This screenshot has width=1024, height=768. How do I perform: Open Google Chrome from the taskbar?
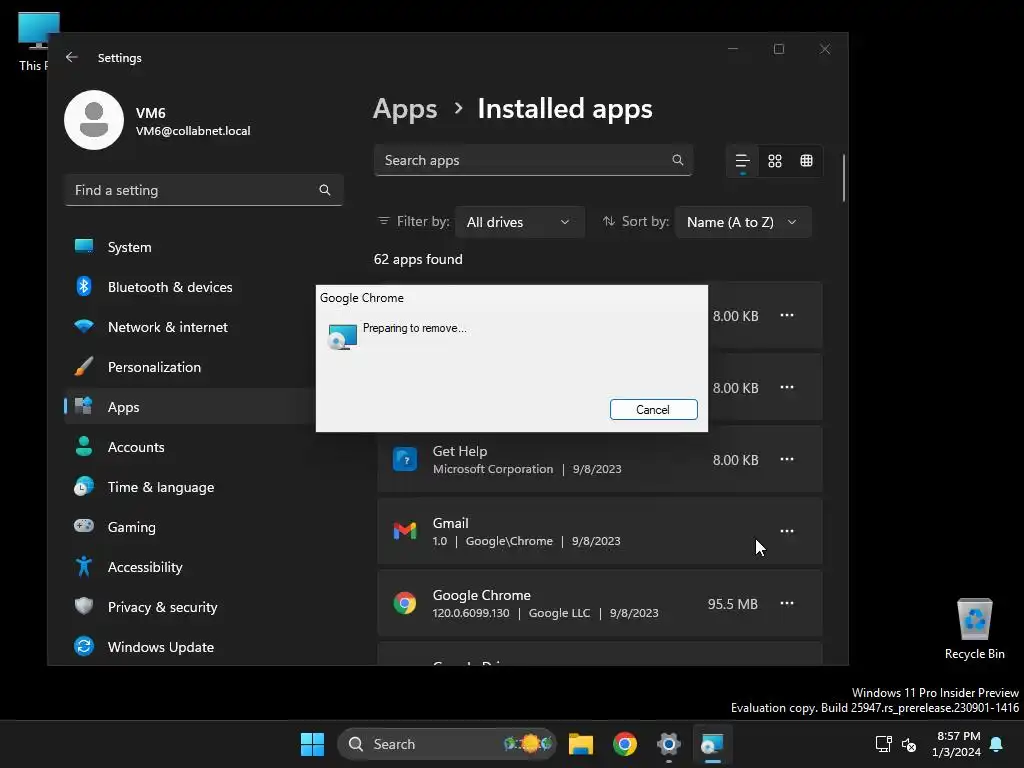tap(625, 744)
